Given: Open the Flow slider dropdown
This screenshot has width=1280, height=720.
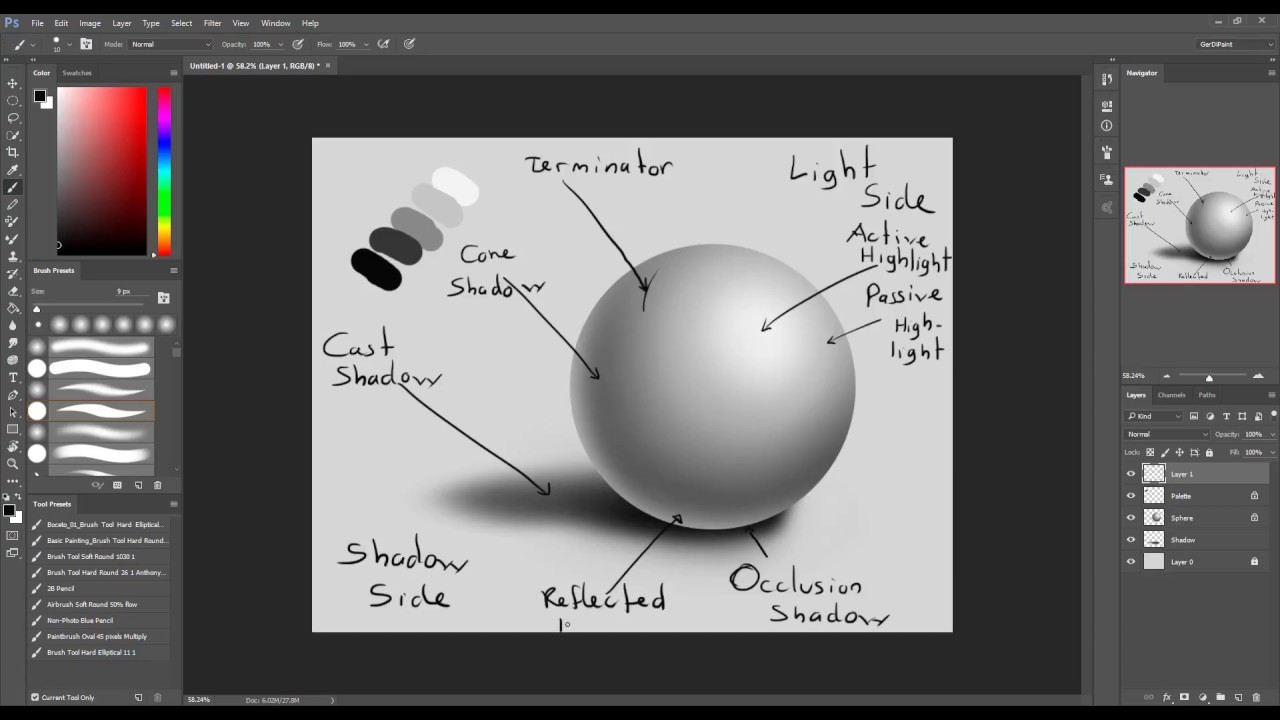Looking at the screenshot, I should coord(366,44).
